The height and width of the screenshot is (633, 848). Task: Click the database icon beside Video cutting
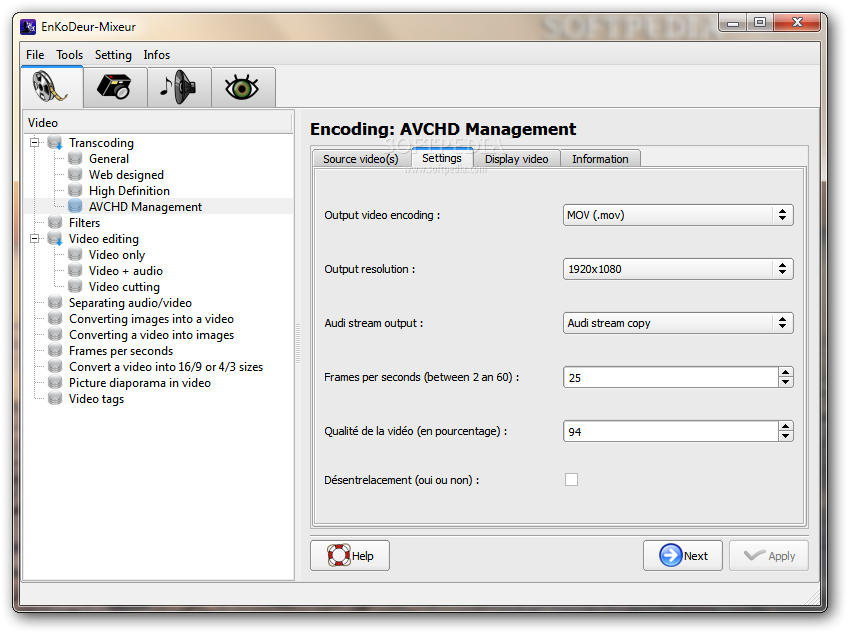[75, 286]
